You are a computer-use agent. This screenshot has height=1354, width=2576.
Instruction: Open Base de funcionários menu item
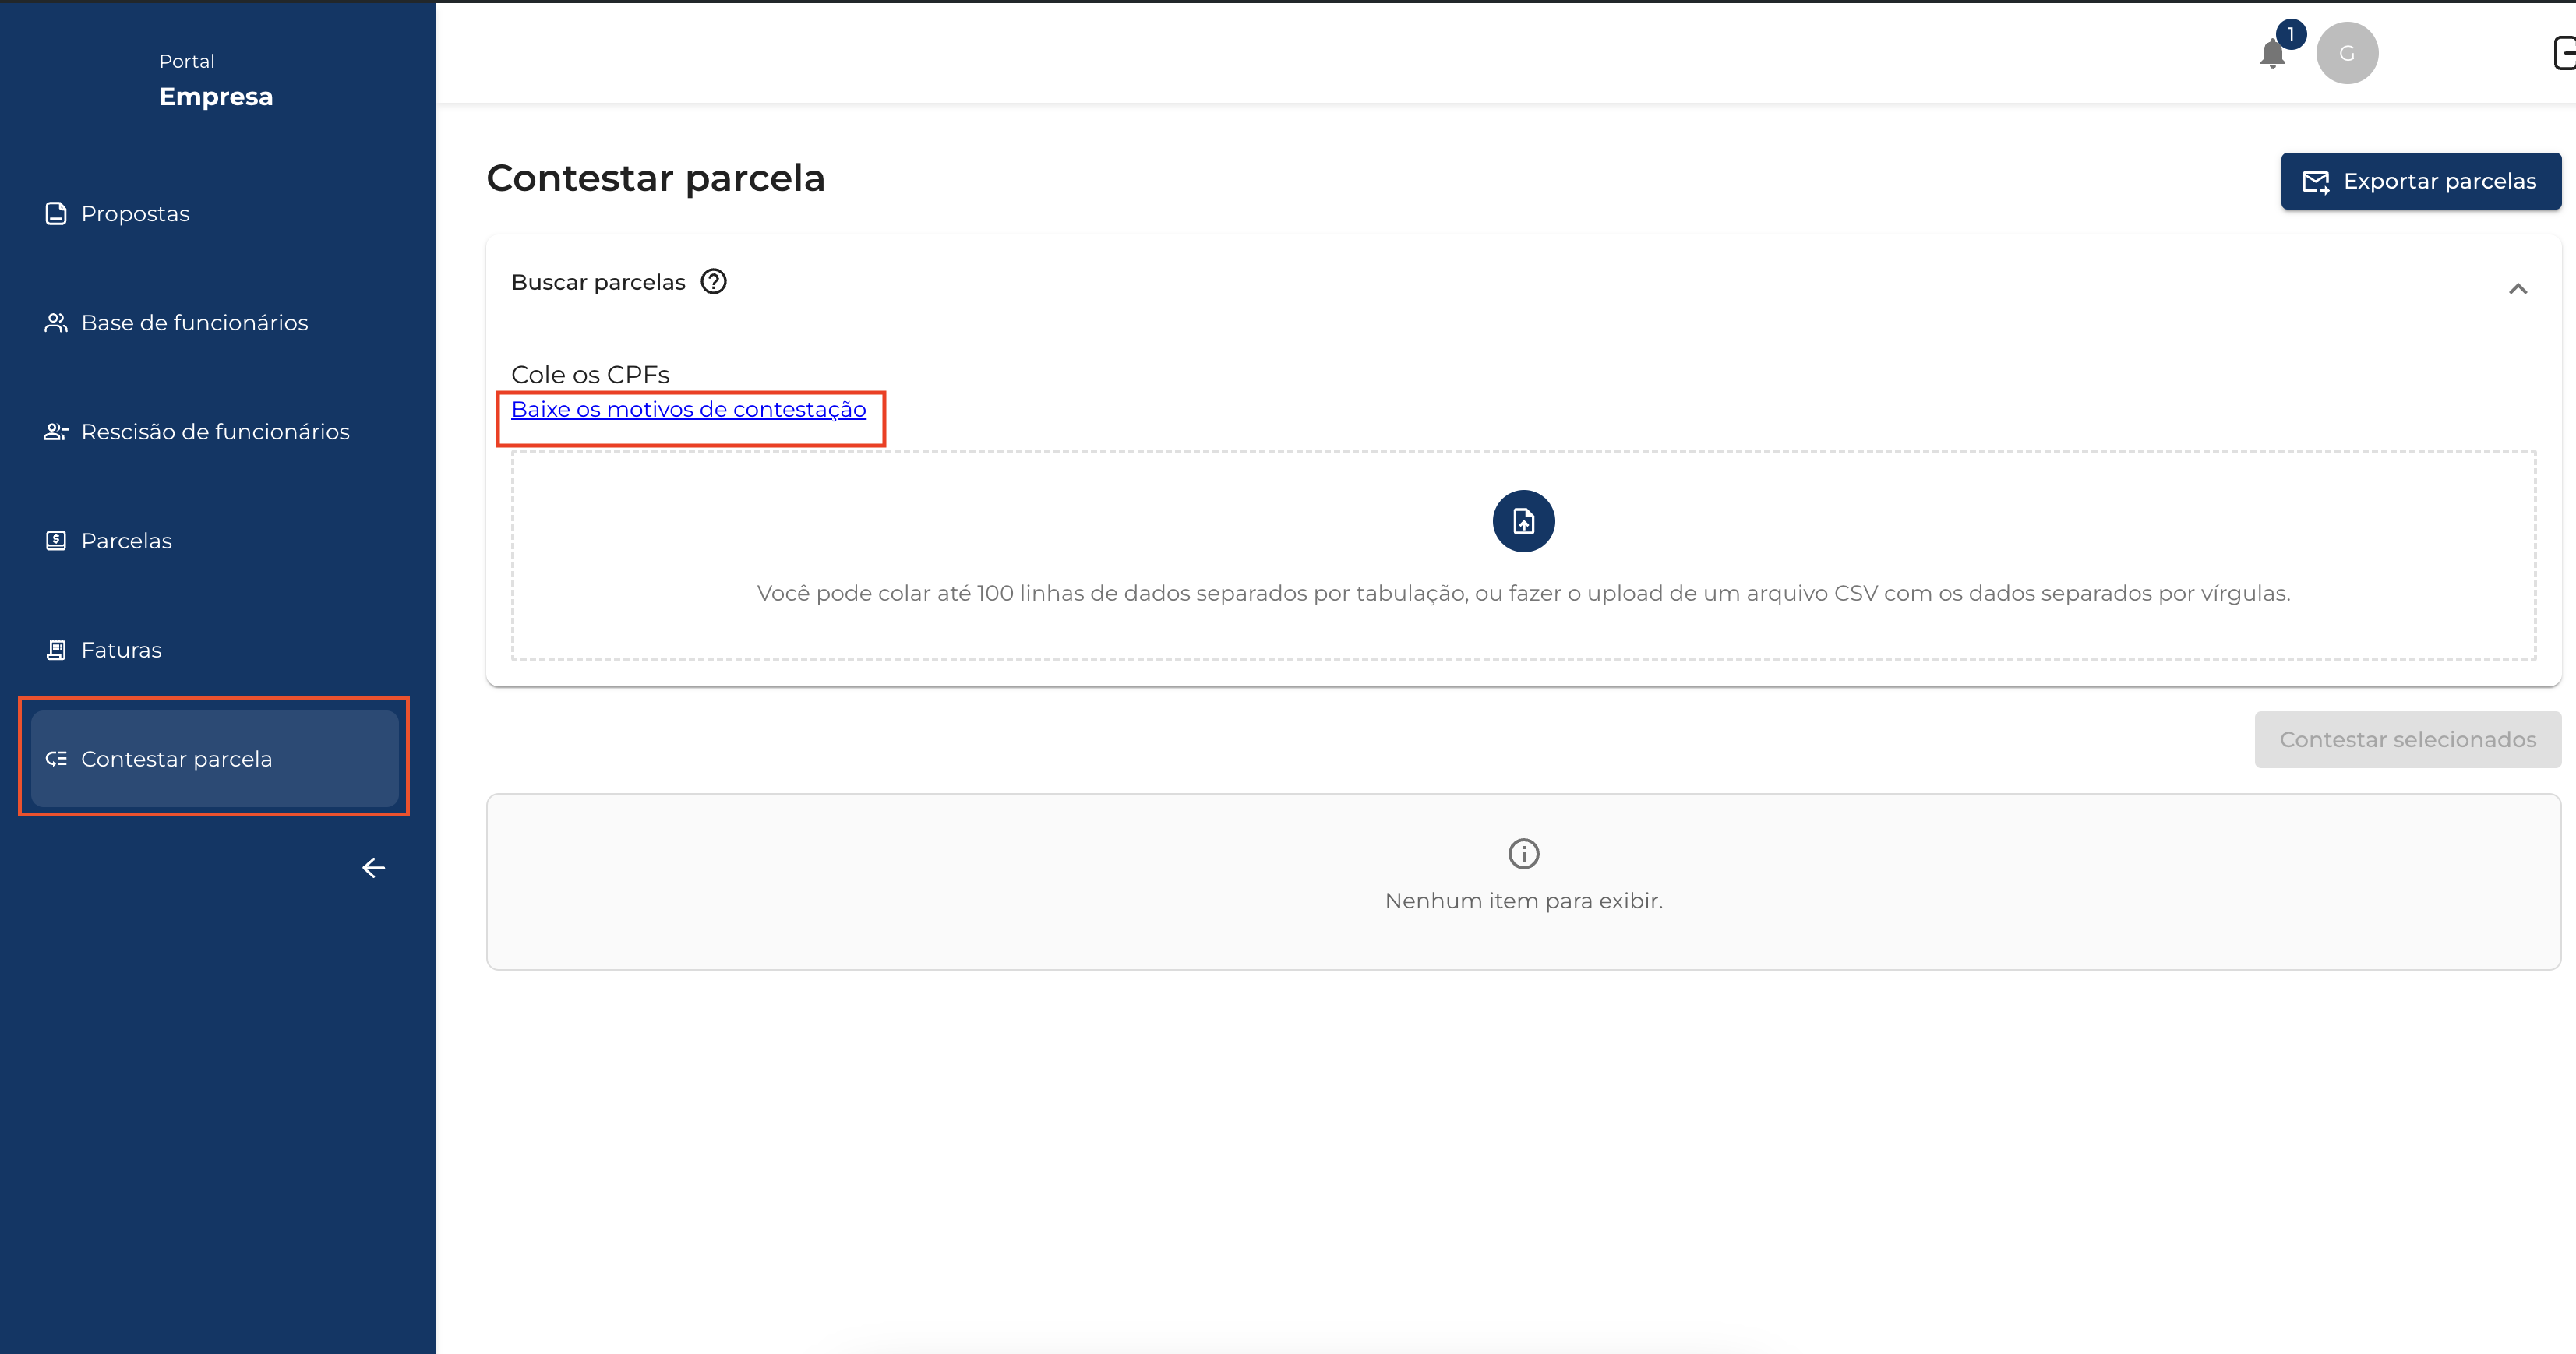194,323
